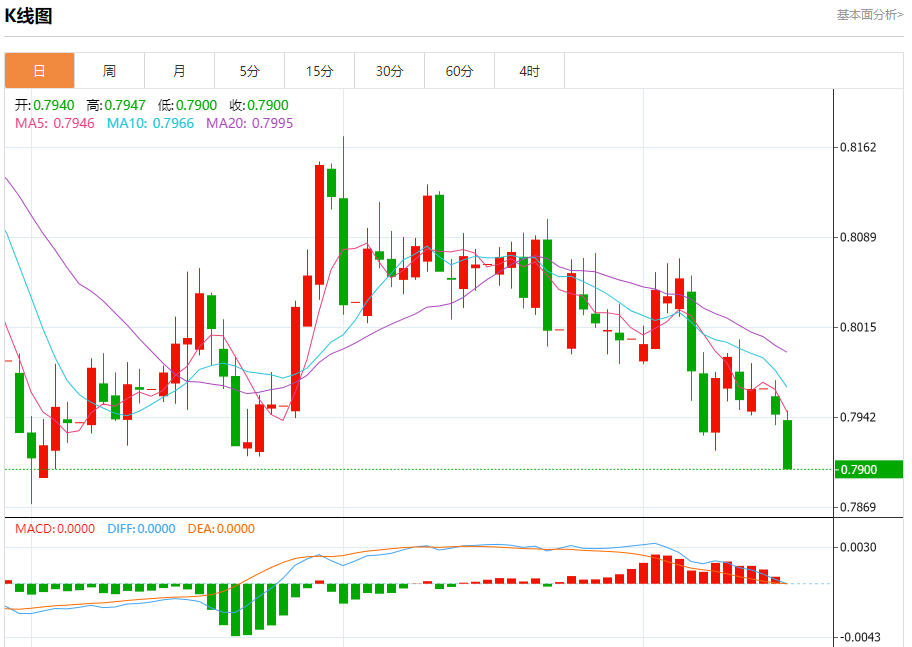Click the MA5: 0.7946 label
The width and height of the screenshot is (912, 647).
point(55,123)
